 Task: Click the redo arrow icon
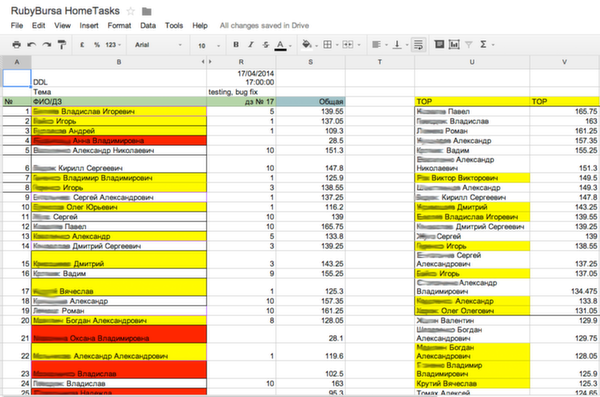(47, 45)
